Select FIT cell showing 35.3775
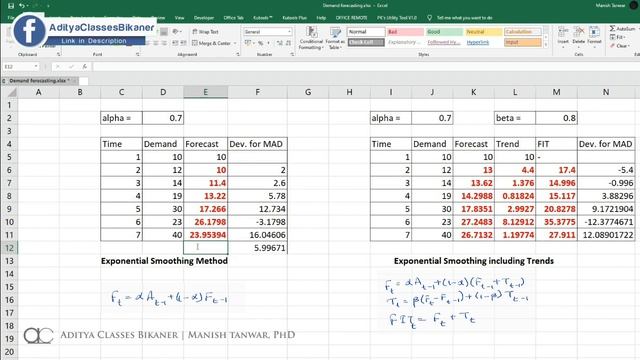Image resolution: width=640 pixels, height=360 pixels. point(556,222)
